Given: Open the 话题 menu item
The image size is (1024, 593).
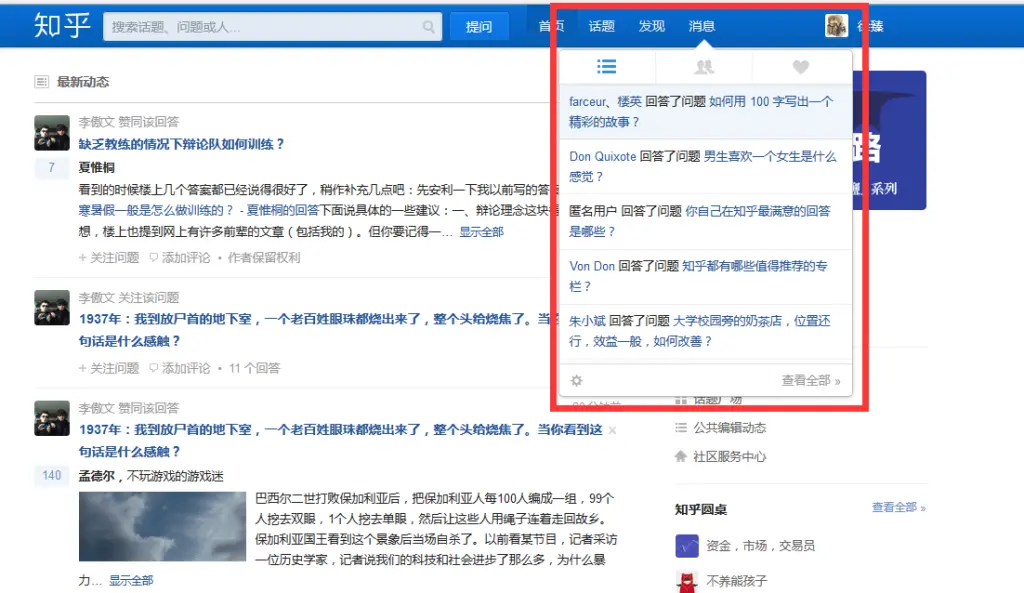Looking at the screenshot, I should tap(601, 26).
